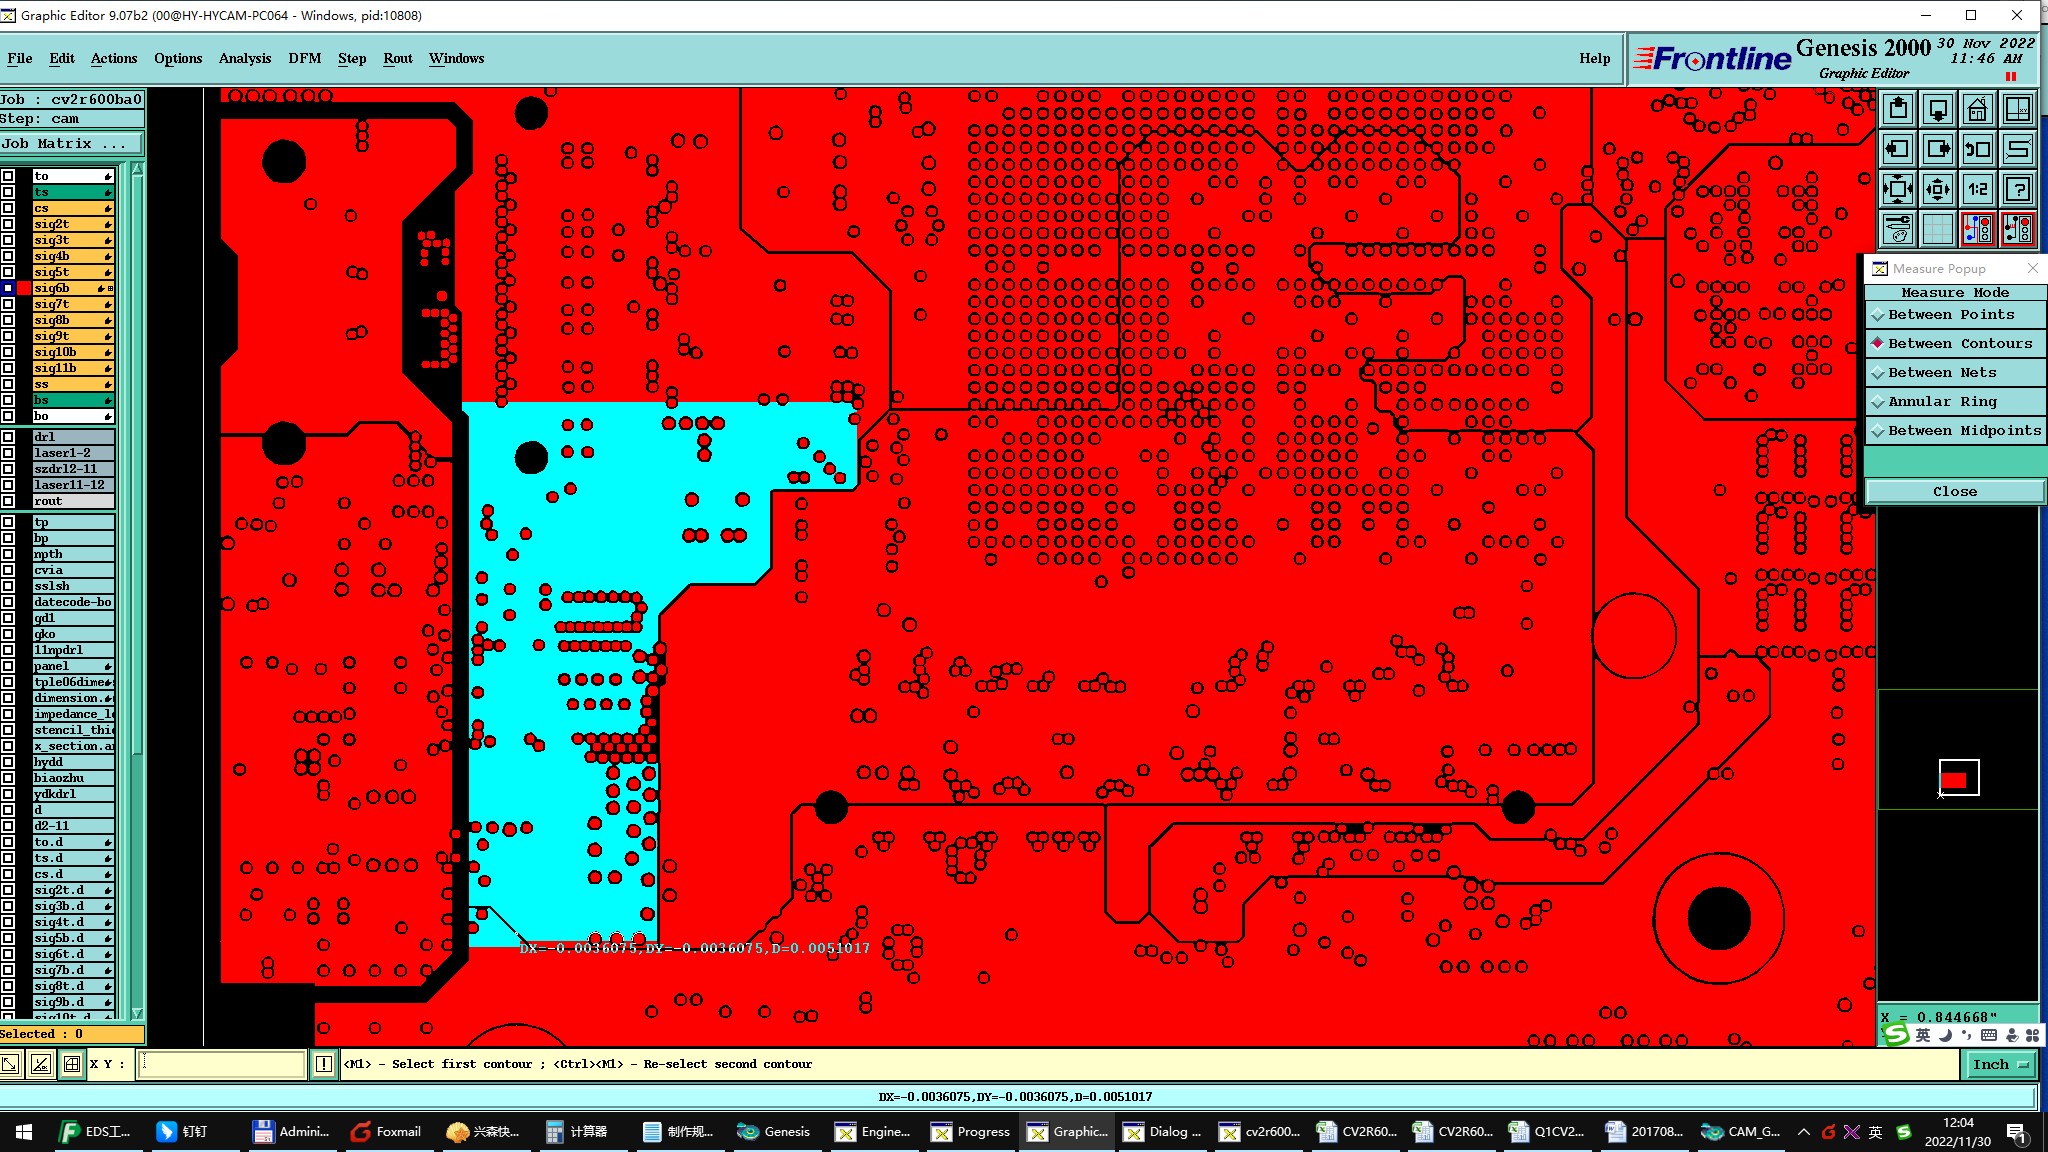Open Job Matrix button

[x=70, y=144]
